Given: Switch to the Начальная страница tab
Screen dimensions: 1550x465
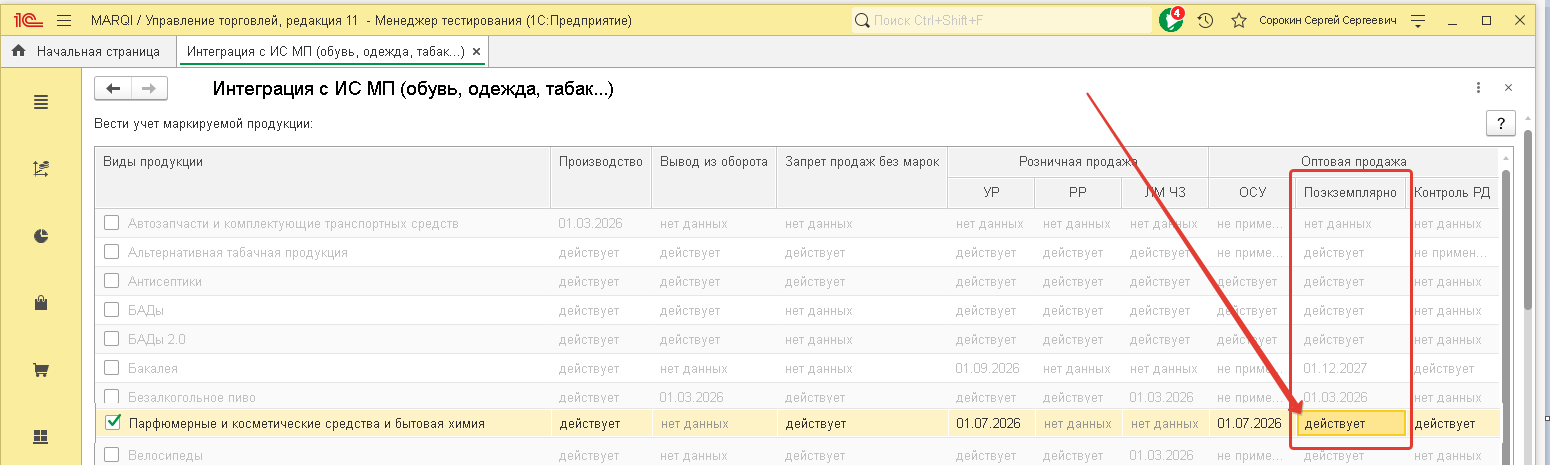Looking at the screenshot, I should (x=97, y=51).
